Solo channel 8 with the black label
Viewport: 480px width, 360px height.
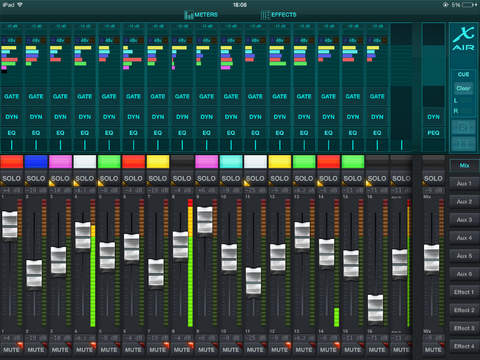(x=182, y=179)
